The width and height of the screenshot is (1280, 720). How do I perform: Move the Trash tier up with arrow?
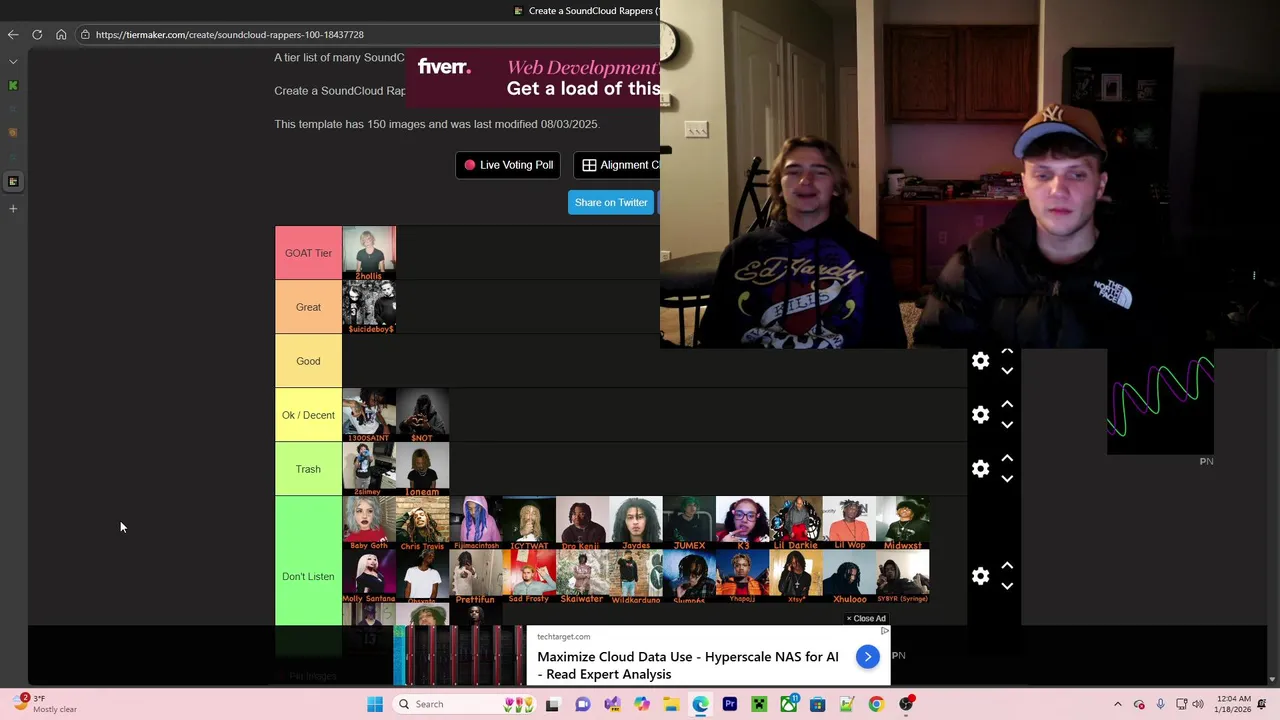1007,459
